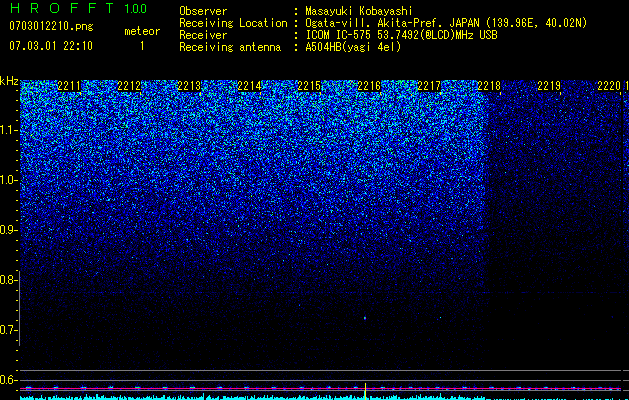629x400 pixels.
Task: Click the 2215 time marker
Action: point(309,86)
